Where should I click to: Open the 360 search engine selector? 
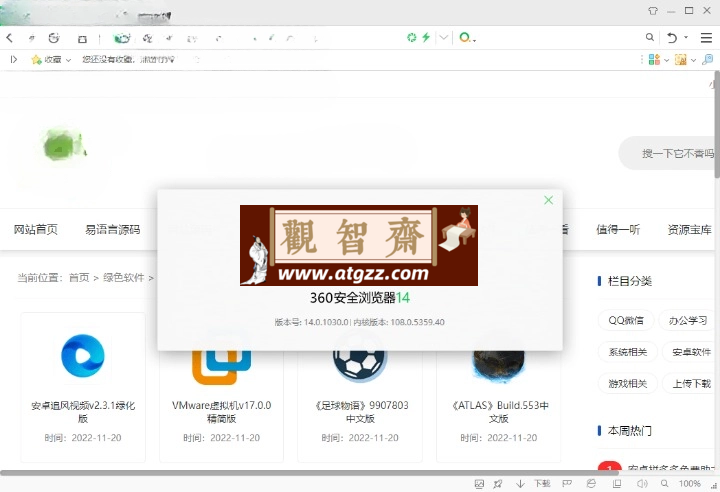click(x=467, y=38)
